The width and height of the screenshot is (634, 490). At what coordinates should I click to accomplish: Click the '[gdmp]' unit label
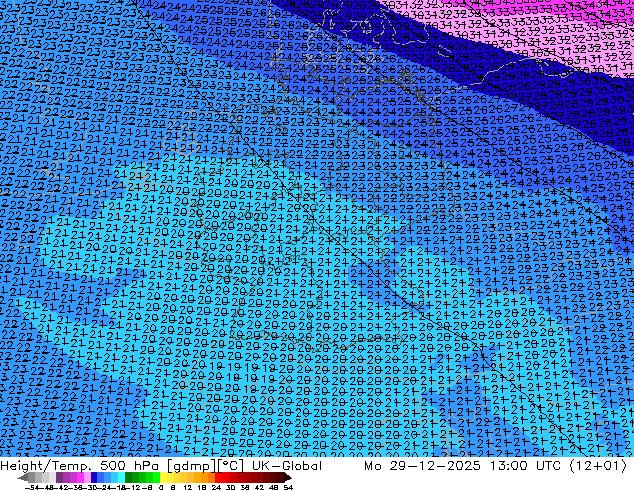click(190, 466)
